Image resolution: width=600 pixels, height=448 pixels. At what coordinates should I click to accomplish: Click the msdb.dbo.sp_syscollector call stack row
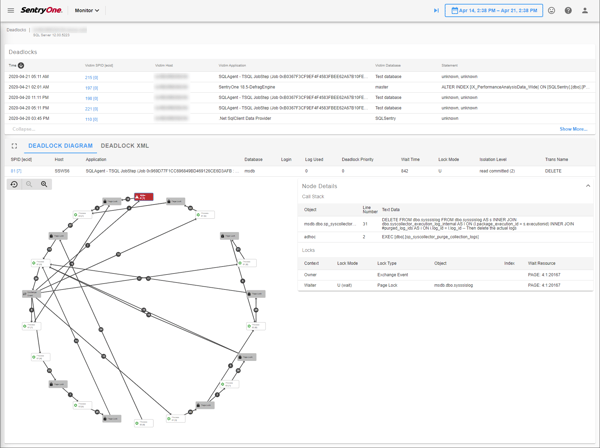[446, 224]
